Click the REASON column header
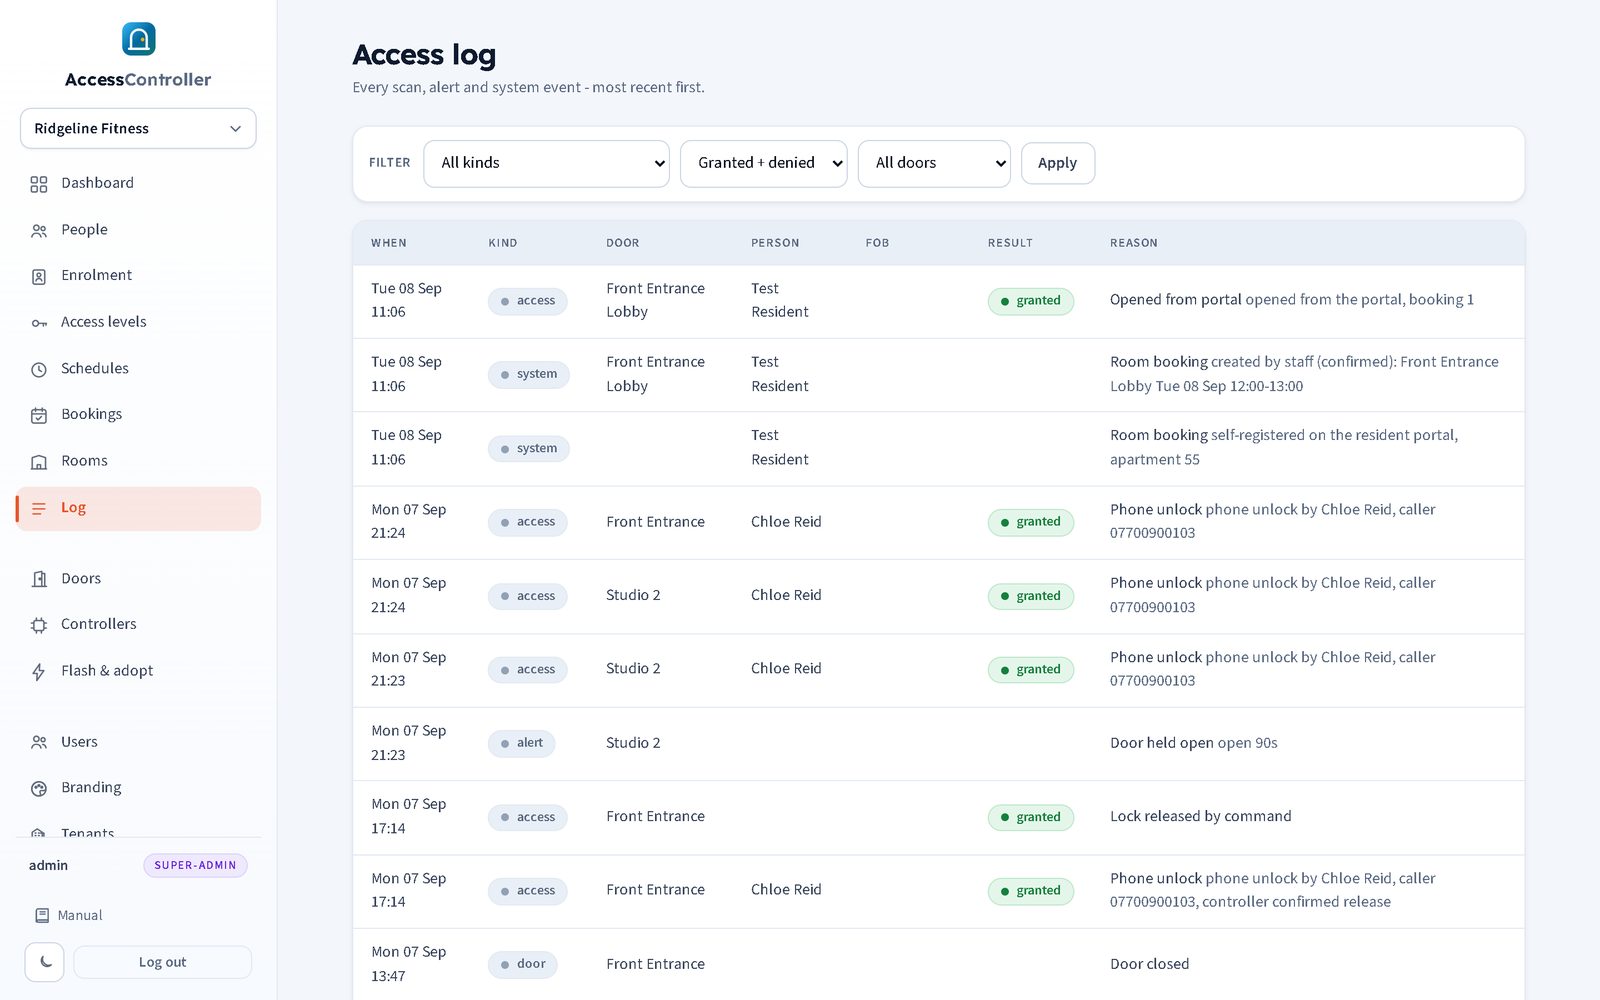 [1134, 243]
